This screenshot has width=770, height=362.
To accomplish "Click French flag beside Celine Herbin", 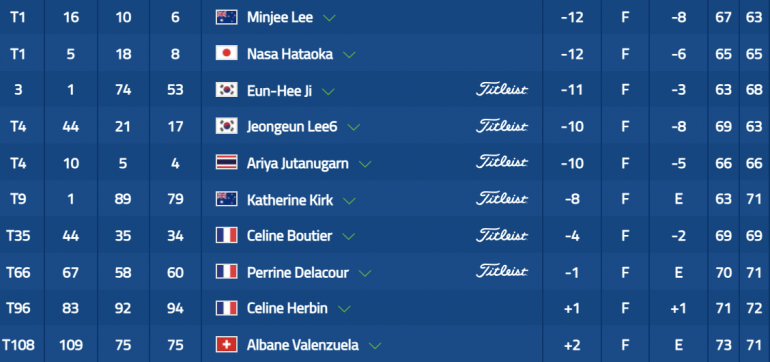I will click(226, 308).
